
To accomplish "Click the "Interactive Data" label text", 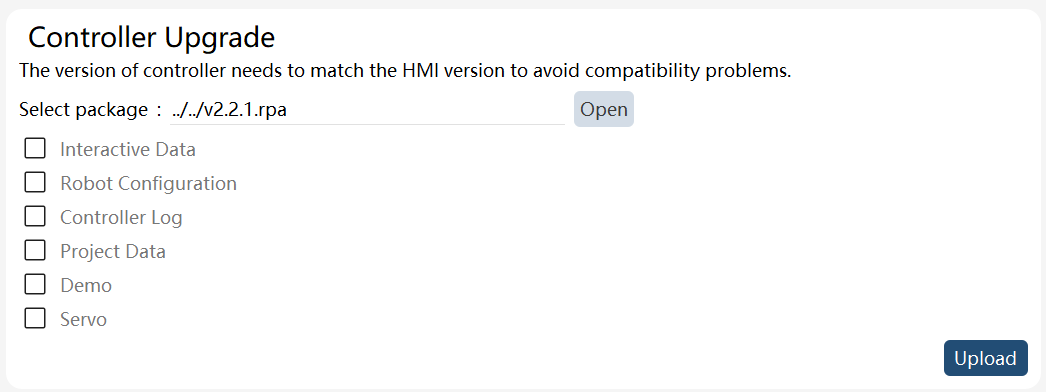I will (128, 149).
